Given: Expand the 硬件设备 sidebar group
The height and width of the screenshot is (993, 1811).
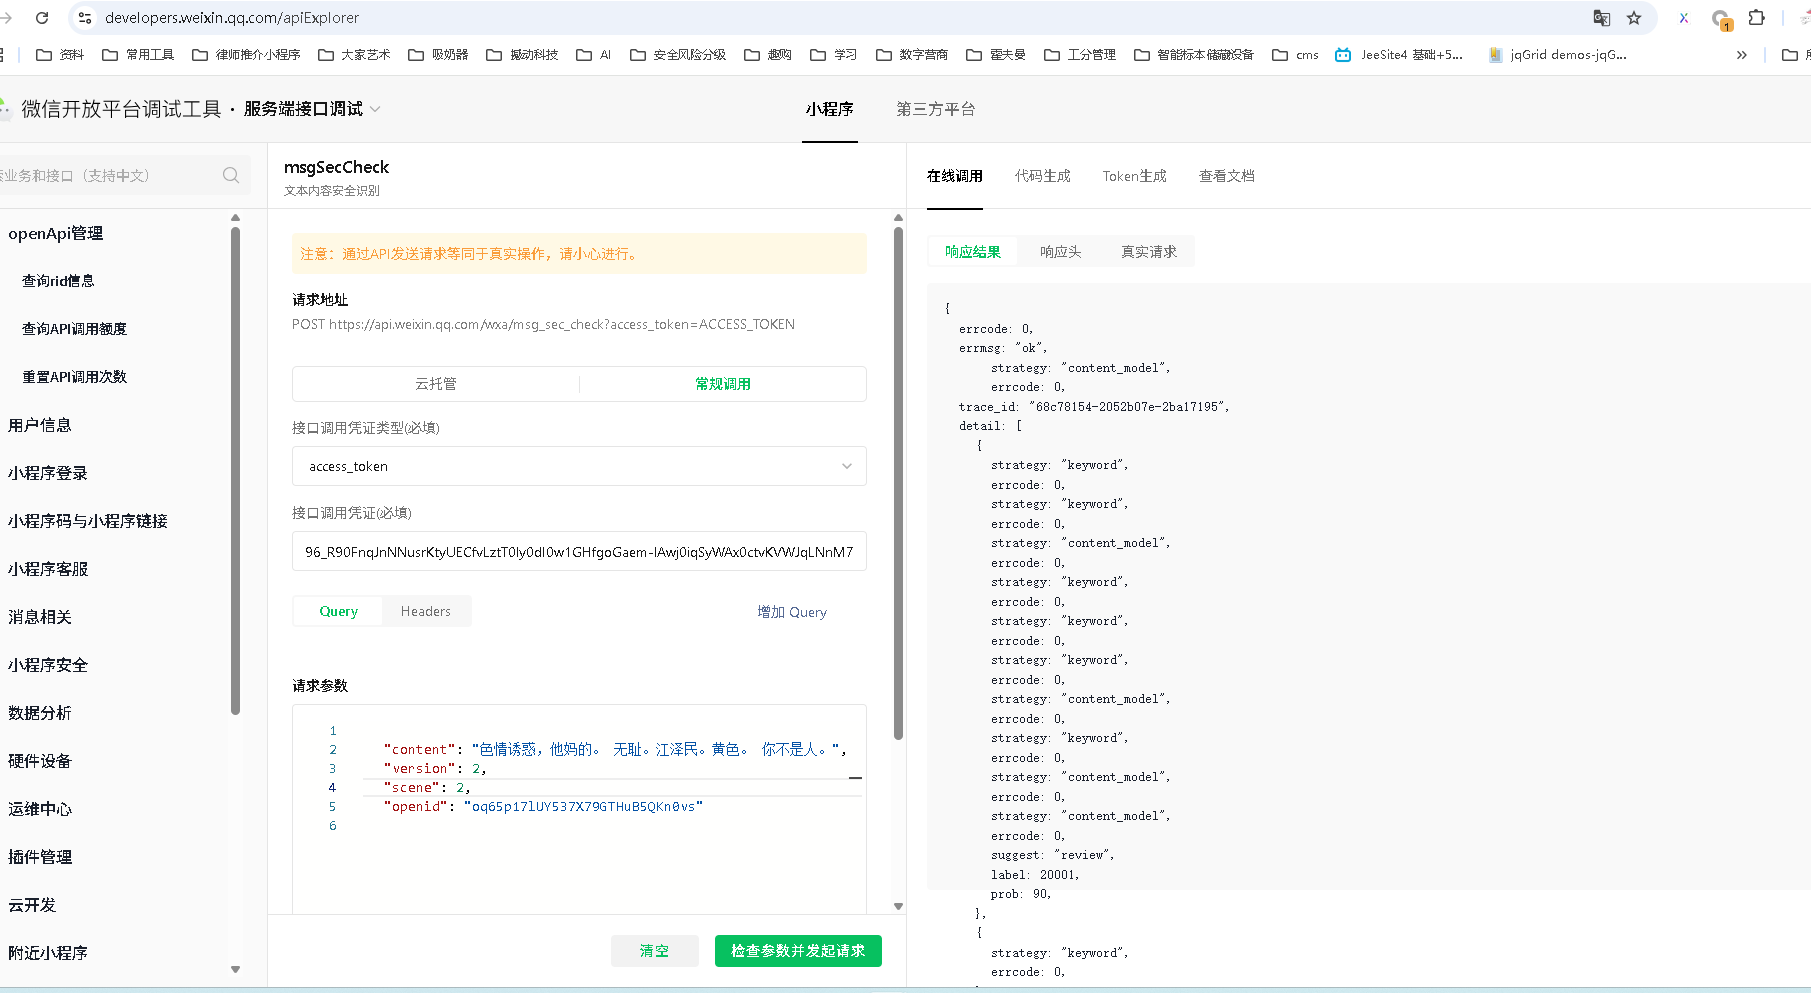Looking at the screenshot, I should pyautogui.click(x=40, y=761).
